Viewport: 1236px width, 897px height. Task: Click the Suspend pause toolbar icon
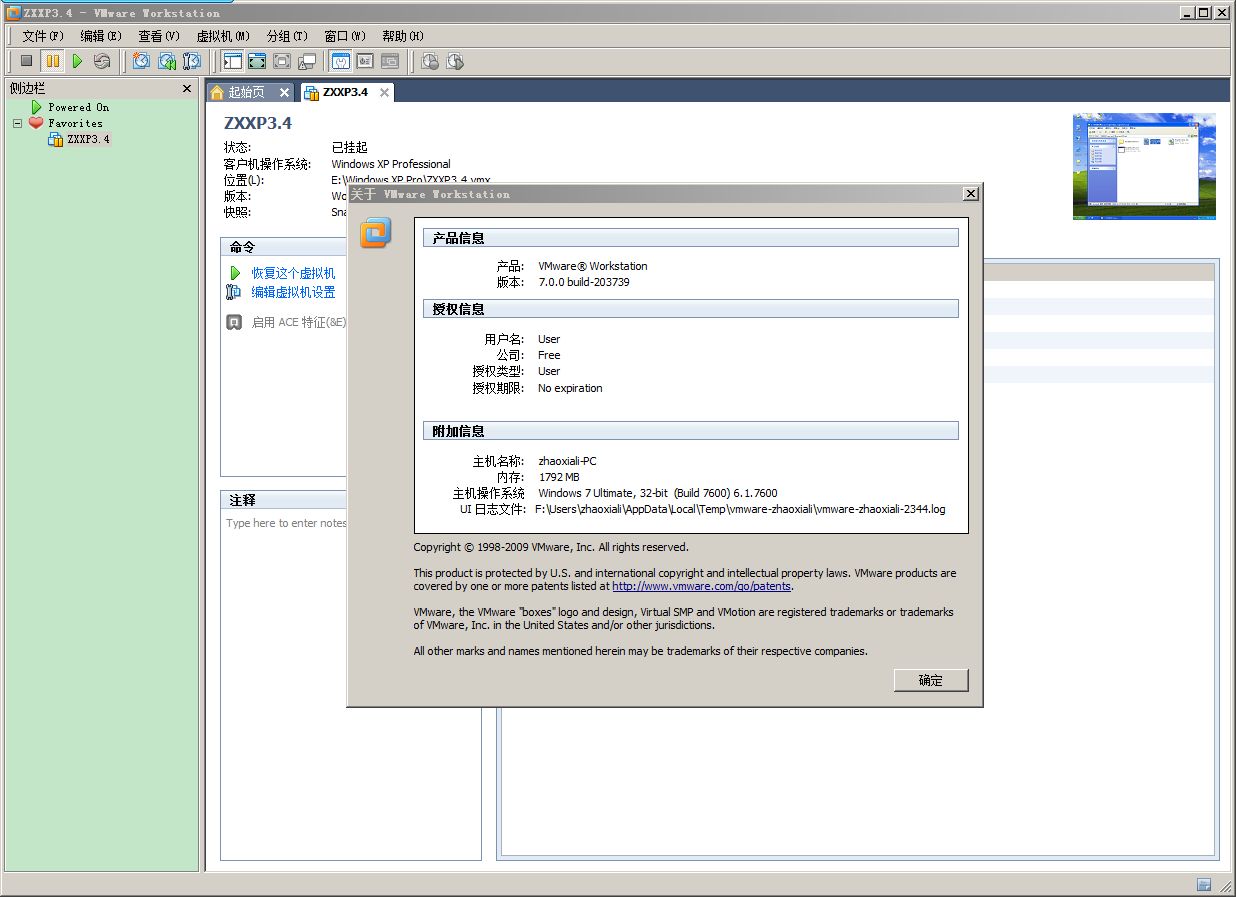[52, 61]
